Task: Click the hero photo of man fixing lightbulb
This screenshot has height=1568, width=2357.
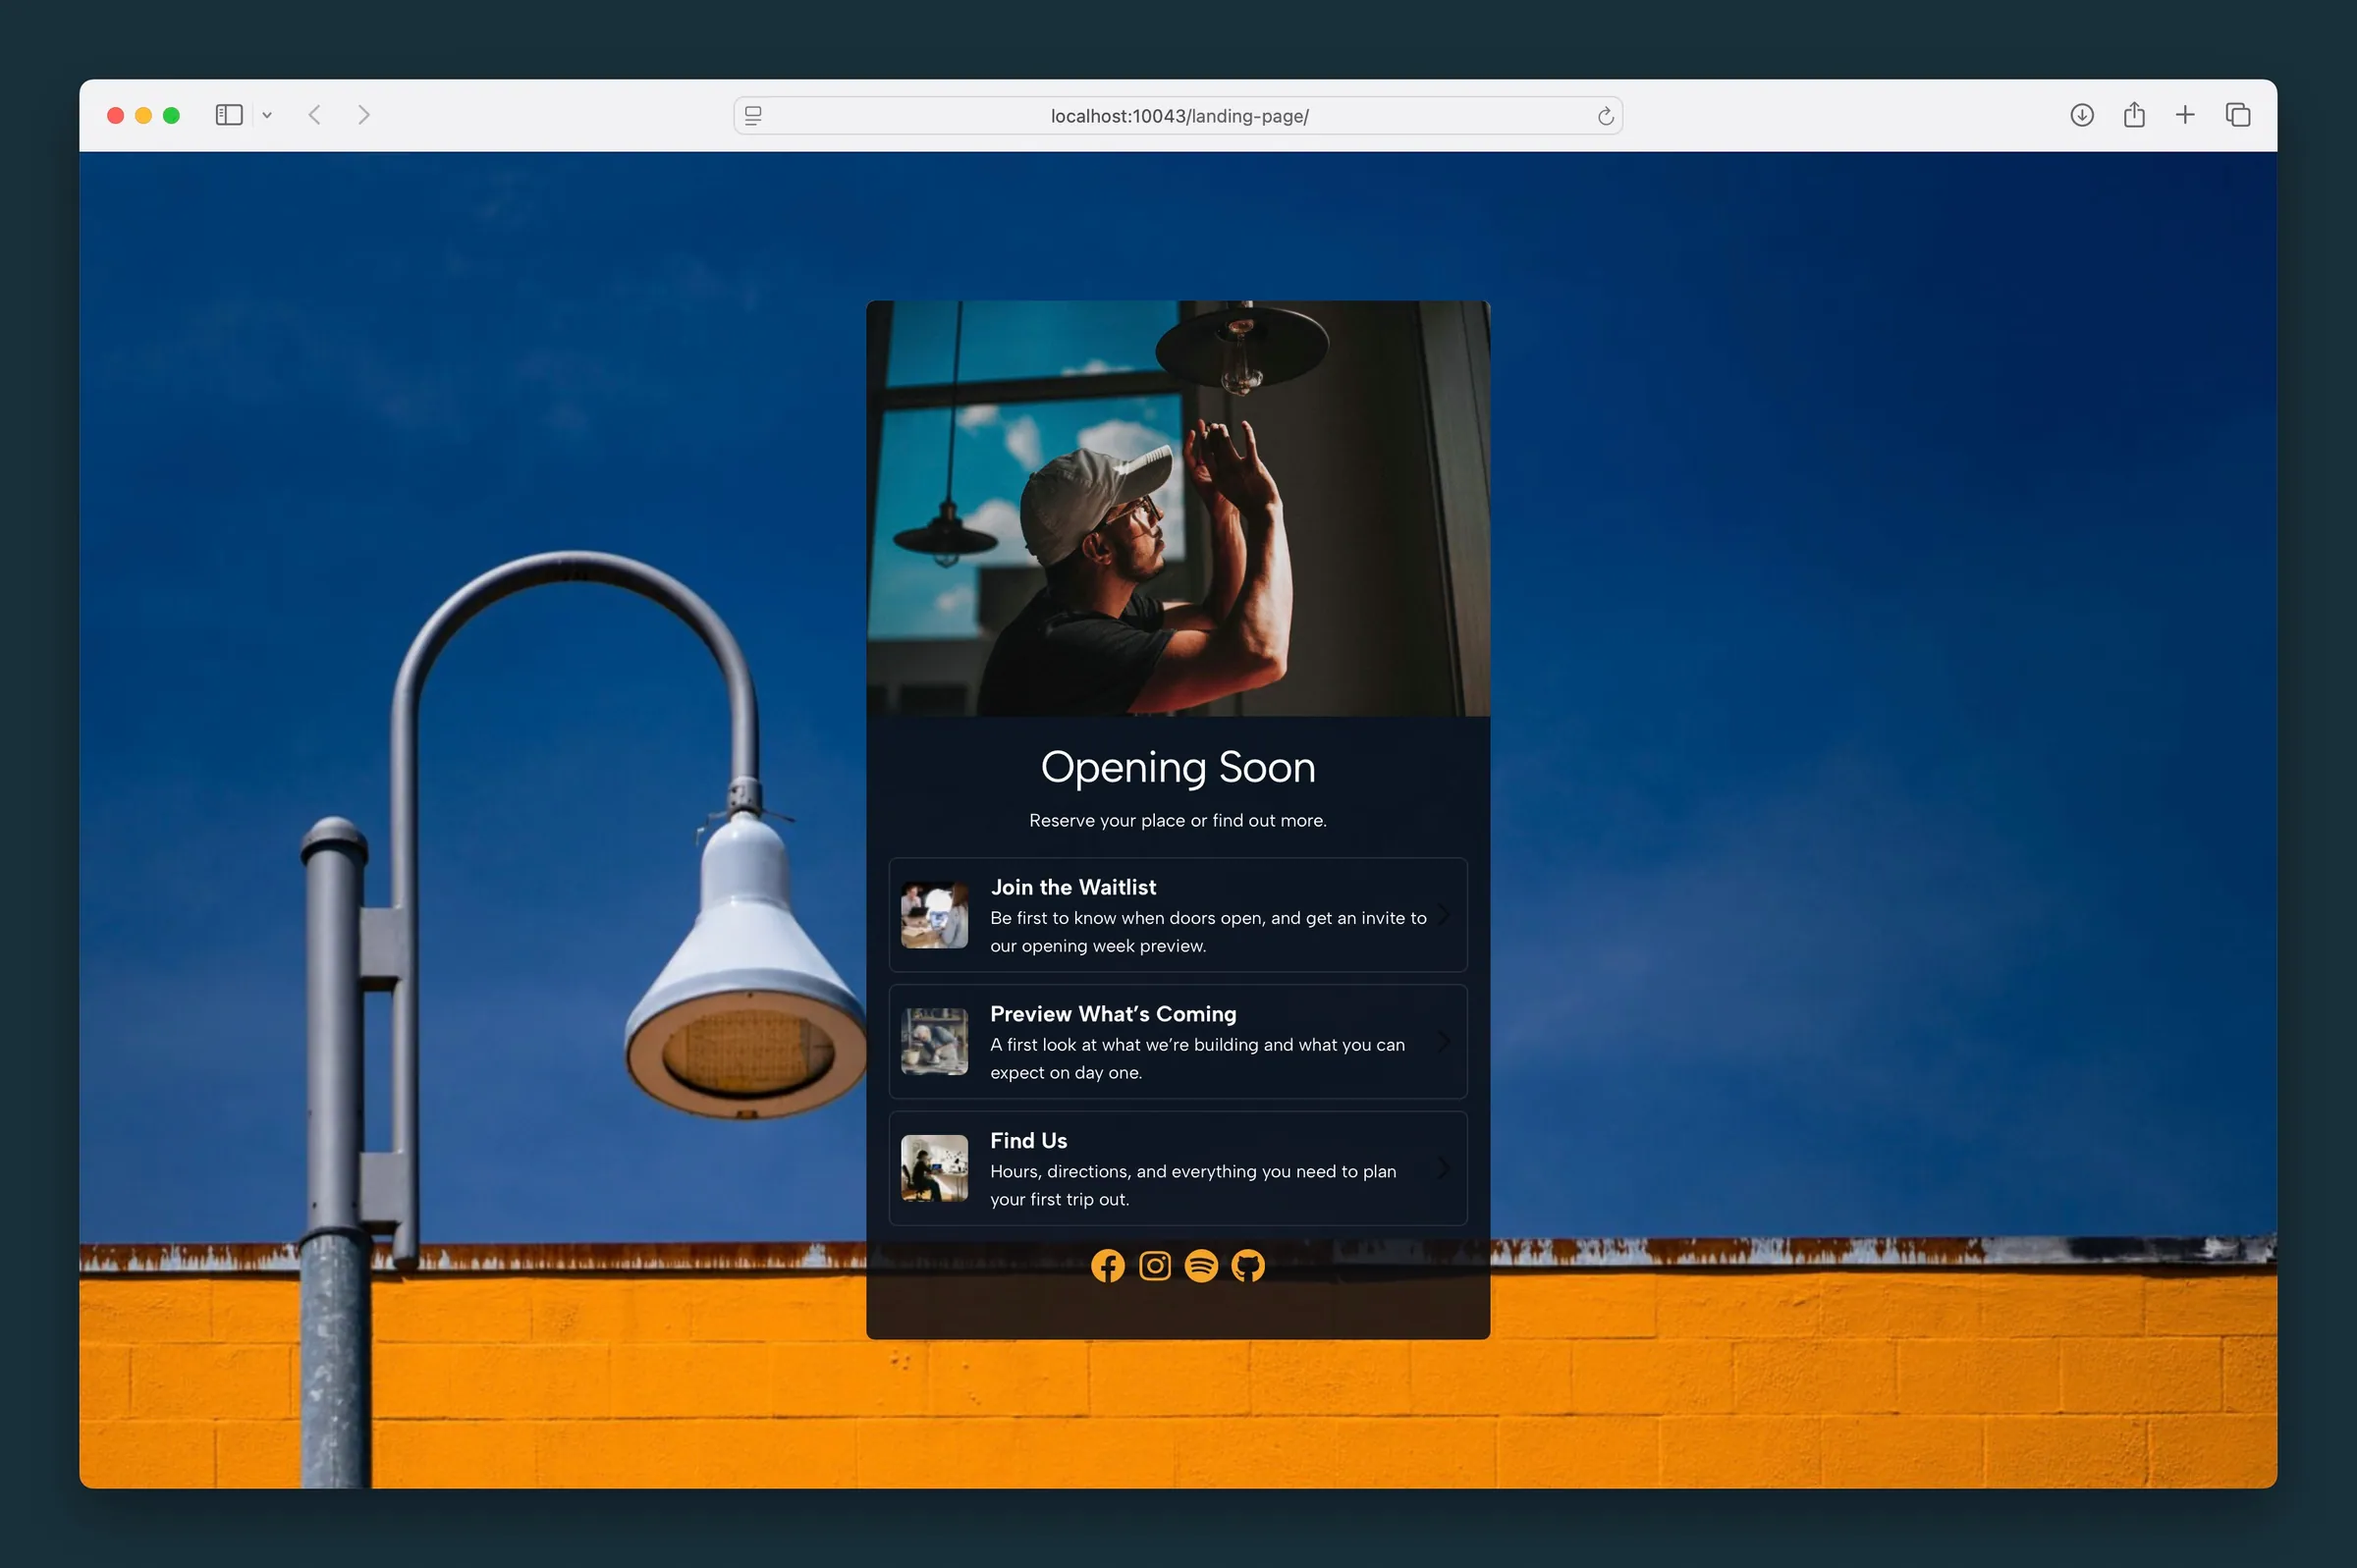Action: tap(1178, 509)
